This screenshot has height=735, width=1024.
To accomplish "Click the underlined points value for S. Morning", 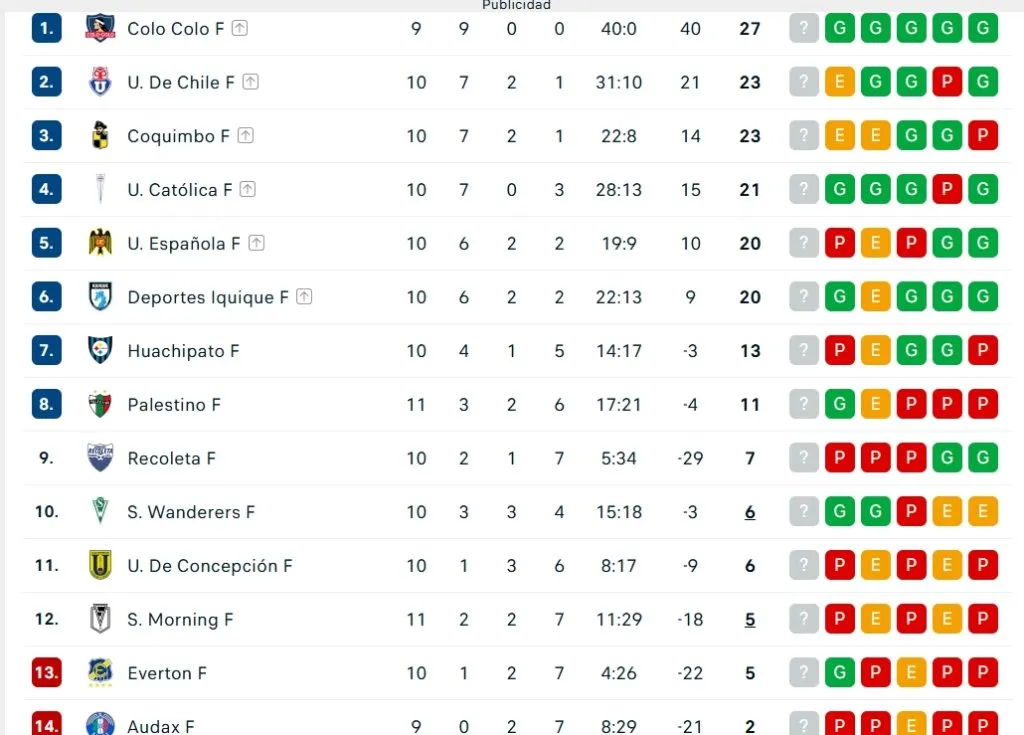I will click(x=749, y=619).
